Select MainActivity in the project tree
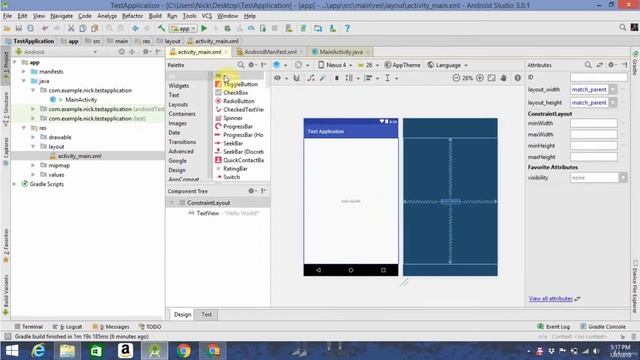Viewport: 640px width, 360px height. click(81, 100)
